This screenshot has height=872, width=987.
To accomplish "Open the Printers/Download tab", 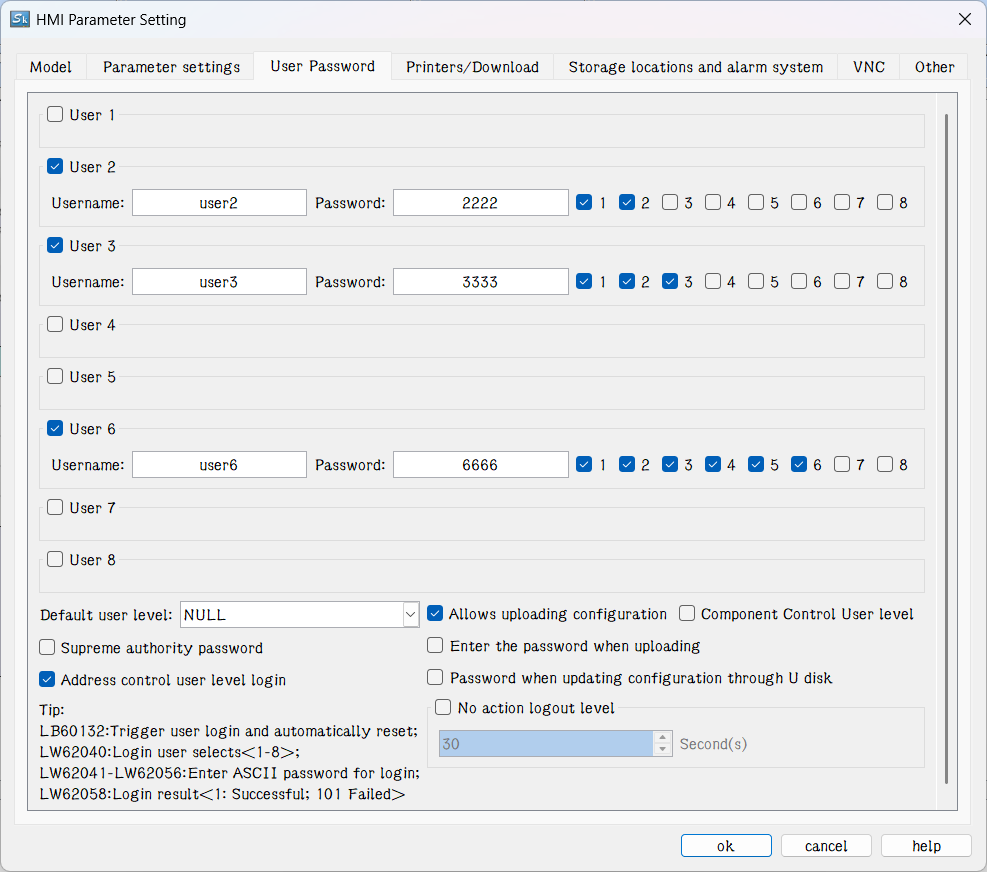I will tap(472, 67).
